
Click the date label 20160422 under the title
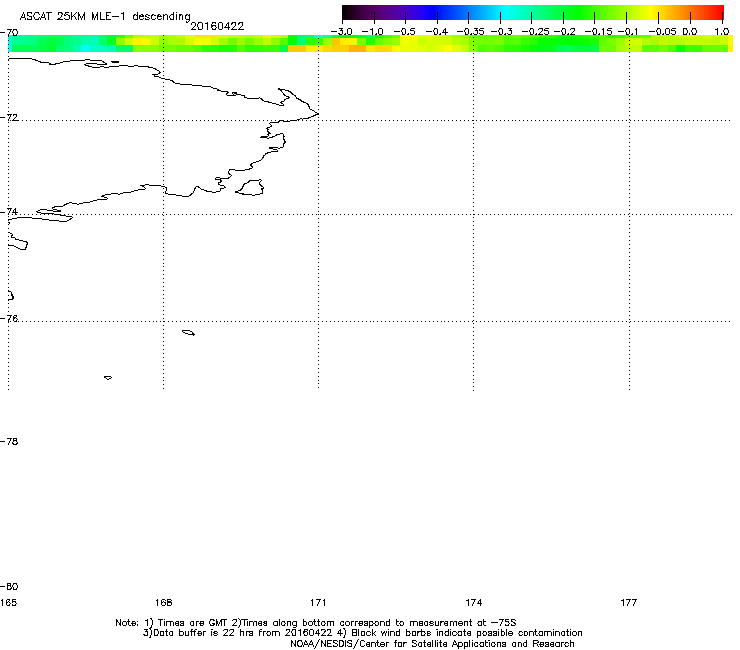pos(217,26)
